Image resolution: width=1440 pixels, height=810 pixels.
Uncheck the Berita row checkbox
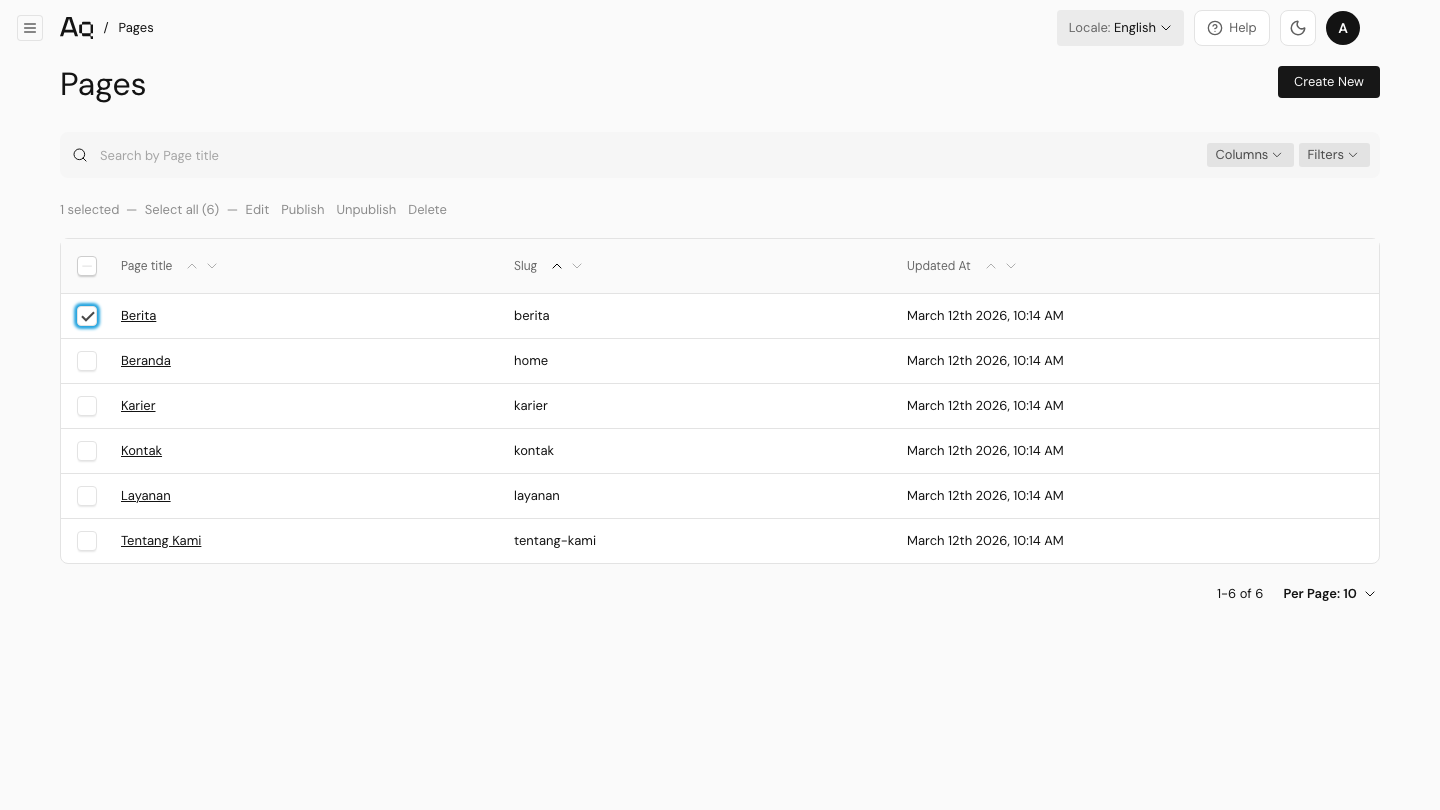tap(87, 316)
